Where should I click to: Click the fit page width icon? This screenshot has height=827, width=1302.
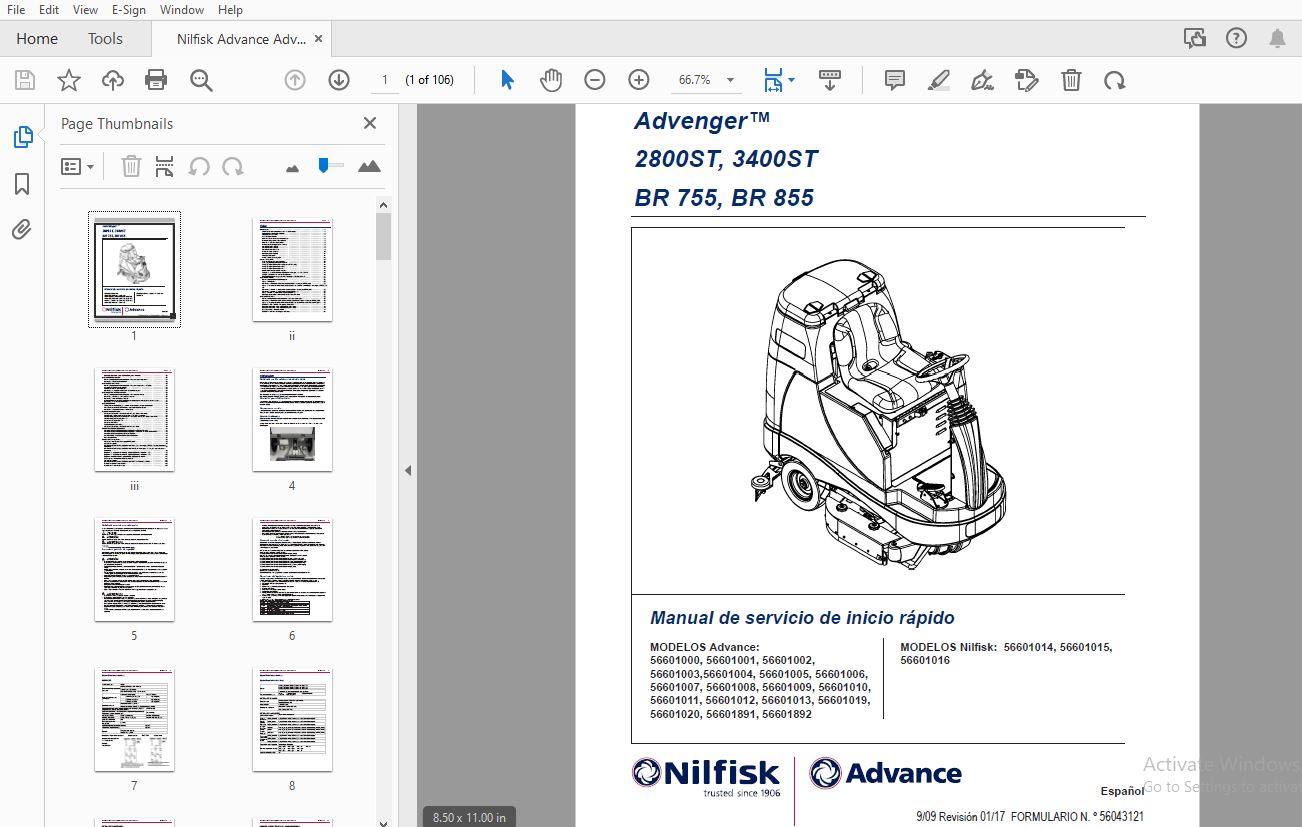click(773, 80)
